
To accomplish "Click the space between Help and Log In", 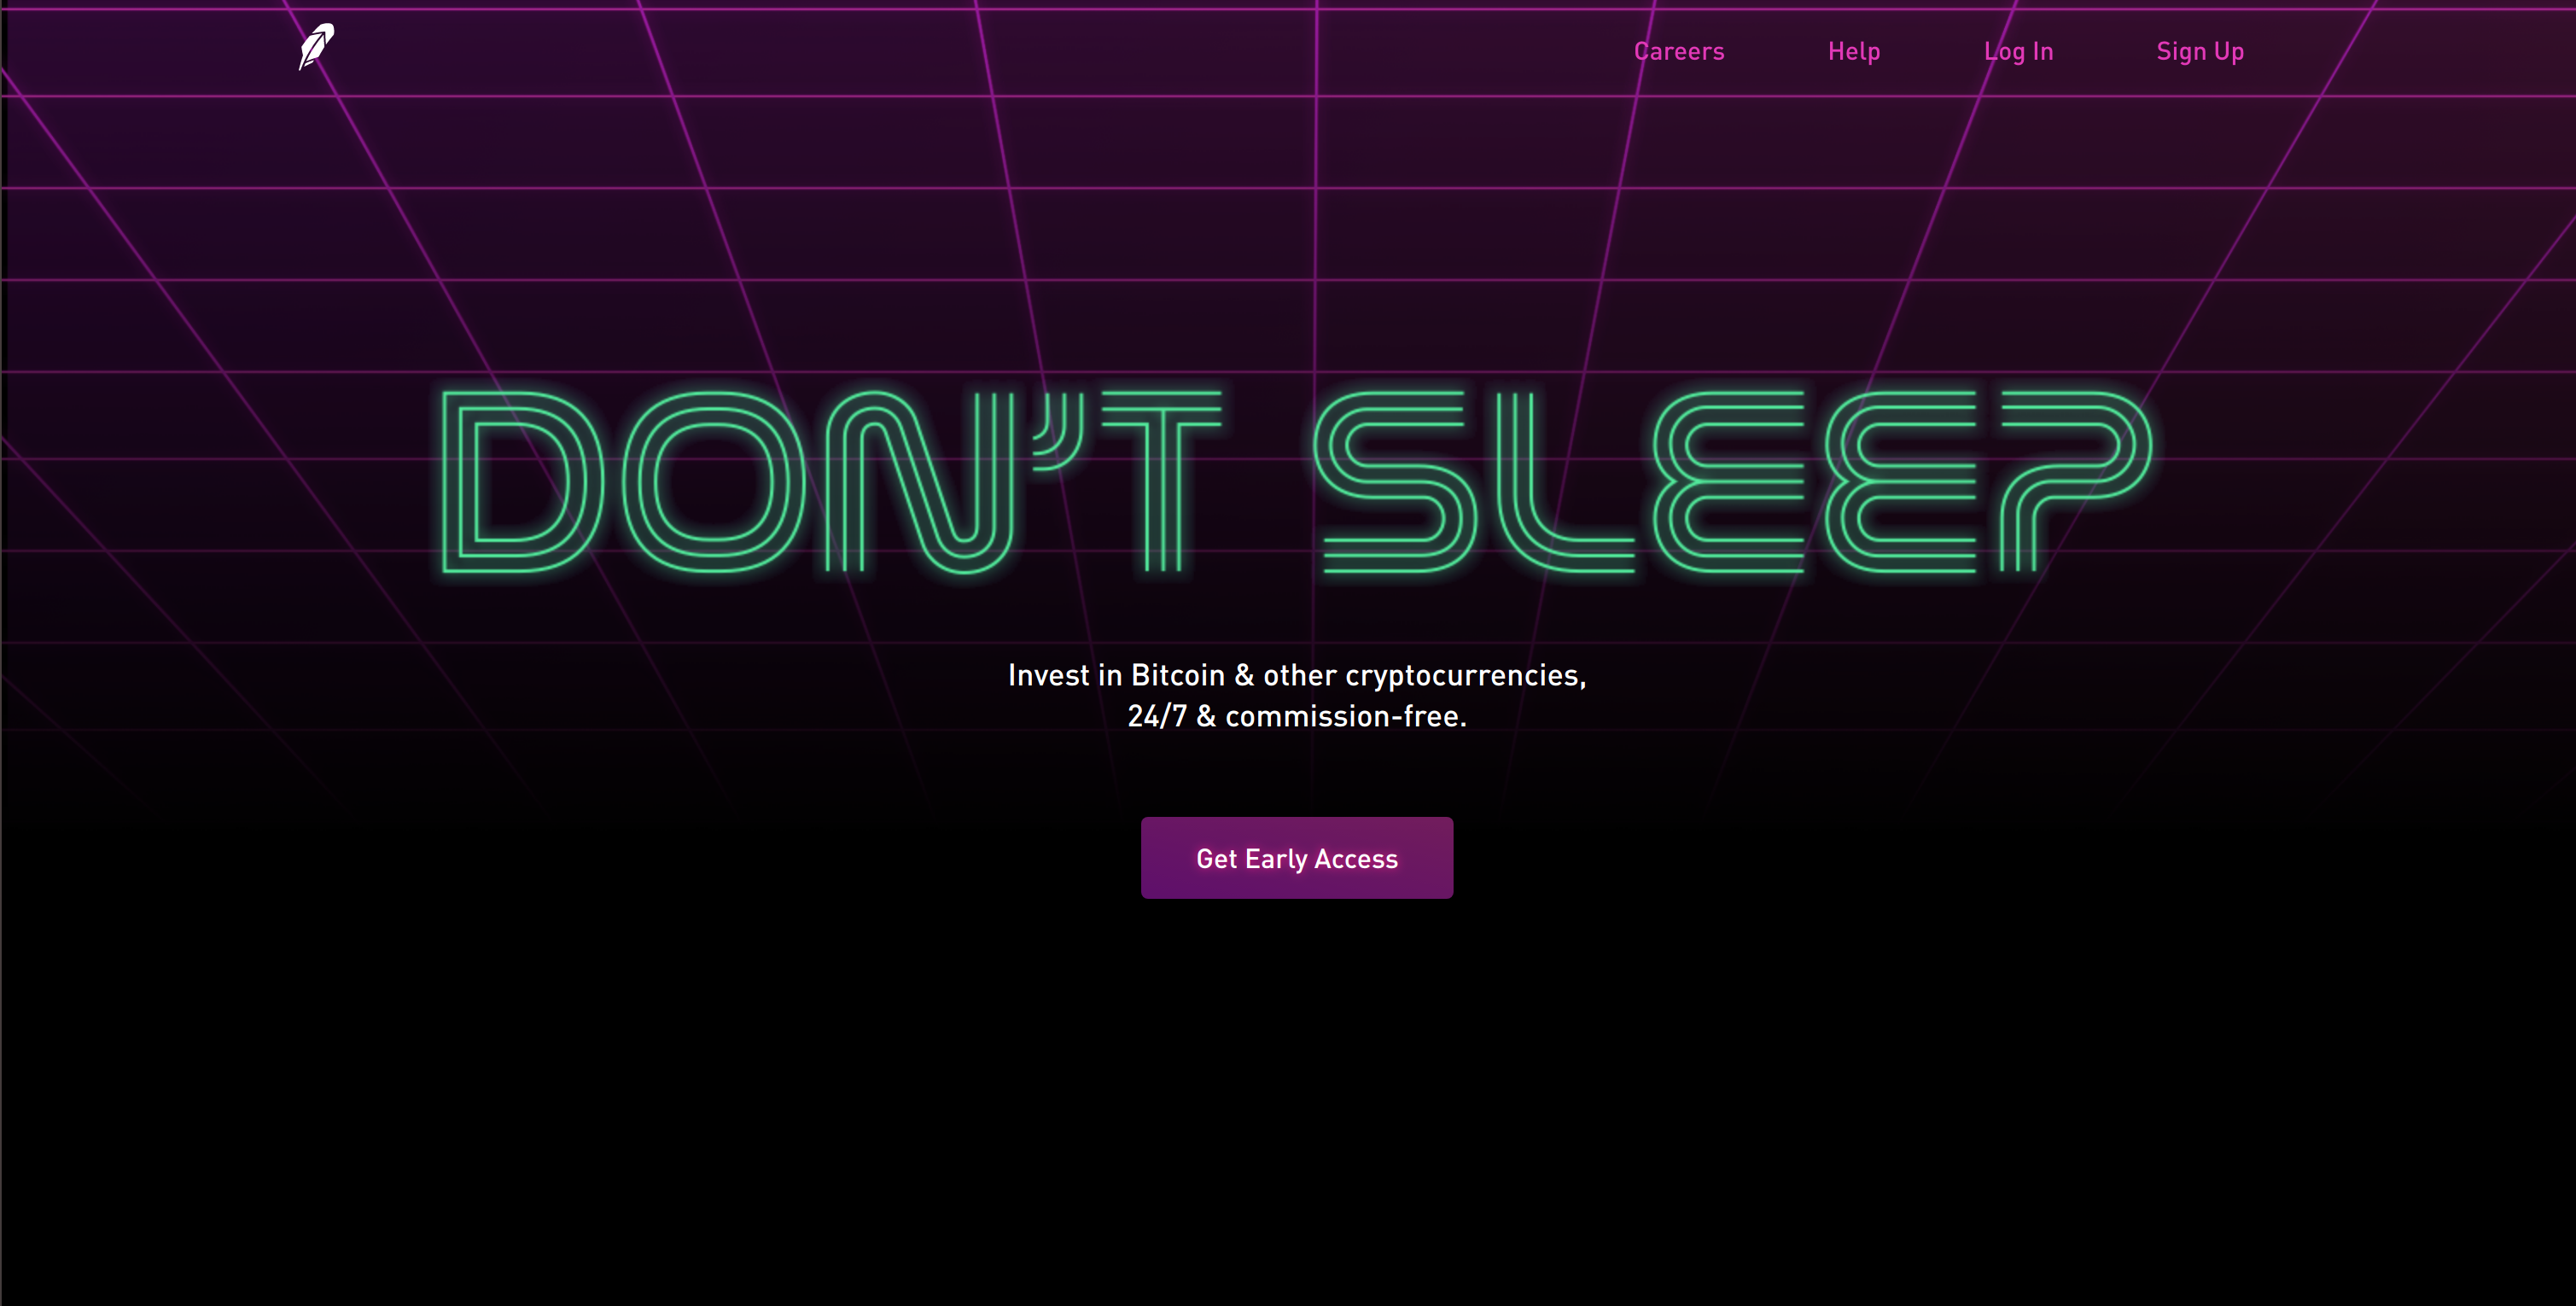I will [x=1935, y=51].
